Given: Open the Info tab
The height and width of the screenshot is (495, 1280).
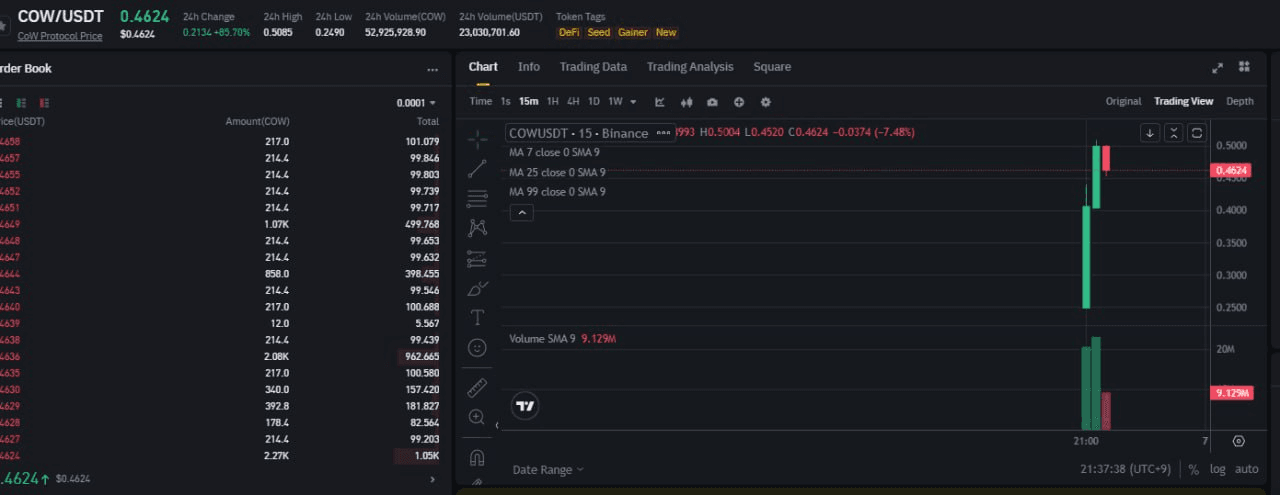Looking at the screenshot, I should (529, 67).
